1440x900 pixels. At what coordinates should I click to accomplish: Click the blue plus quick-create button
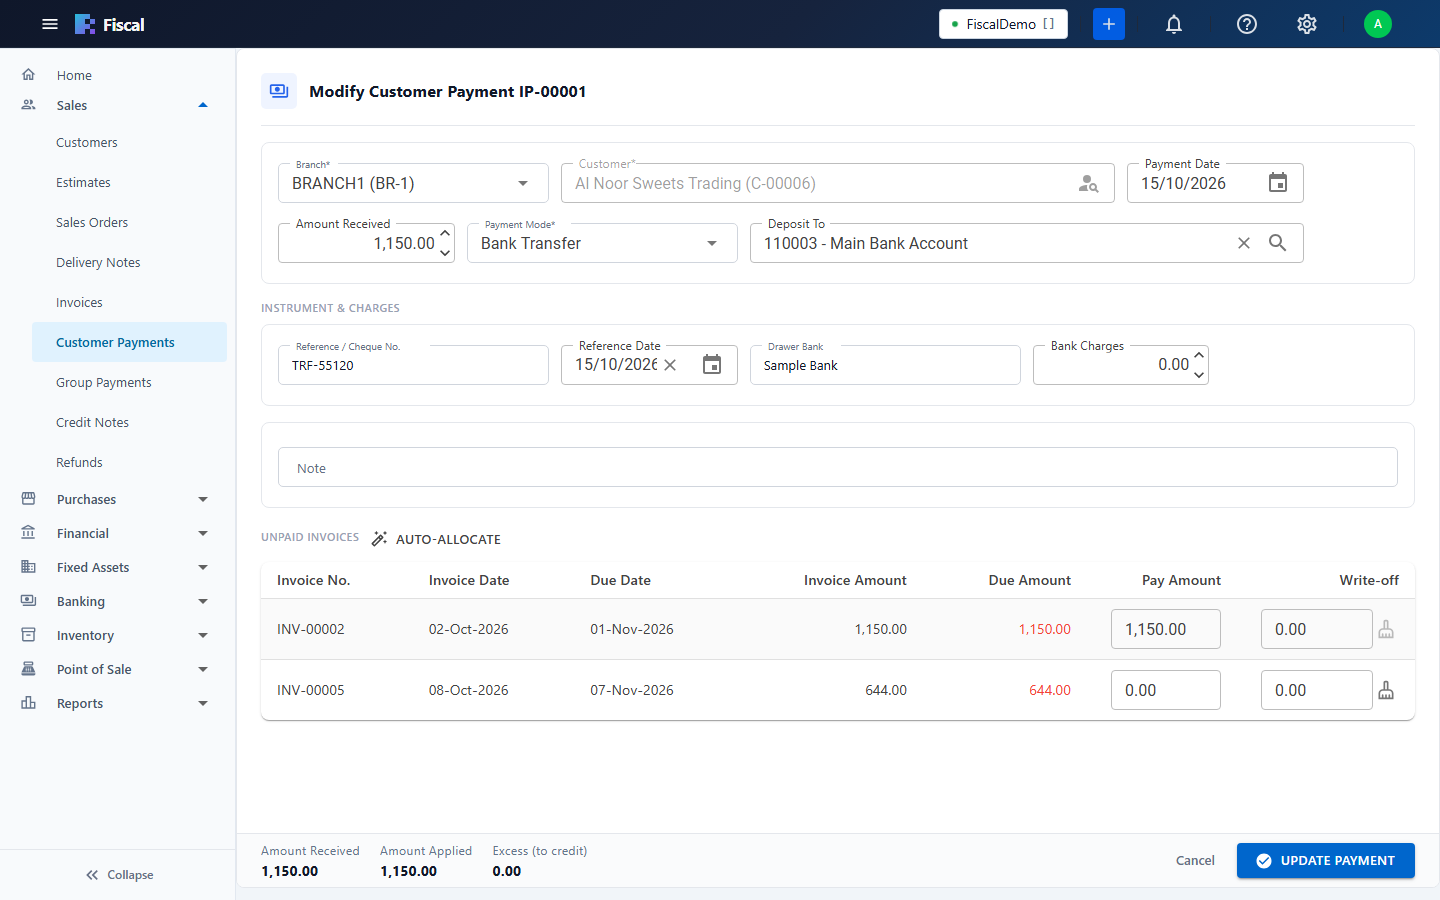1109,24
